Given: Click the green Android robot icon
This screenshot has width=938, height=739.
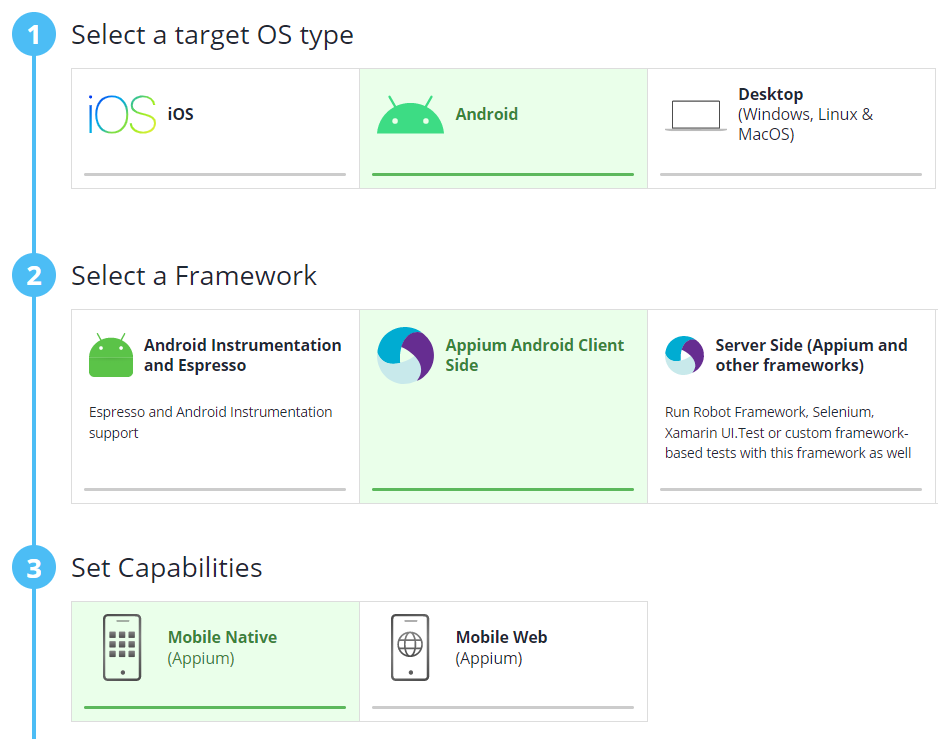Looking at the screenshot, I should click(410, 115).
